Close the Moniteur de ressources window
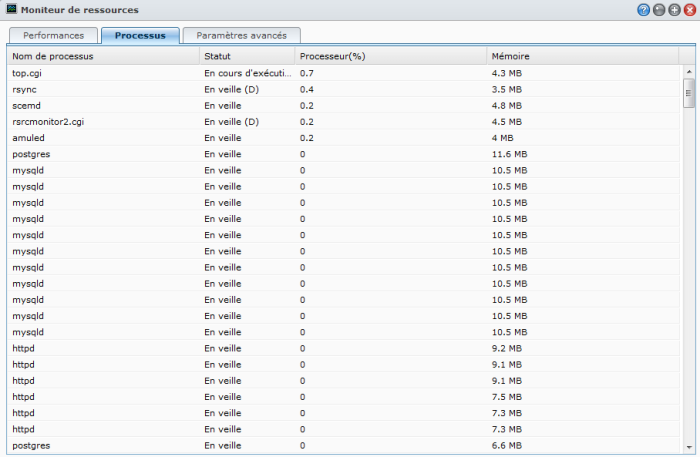The width and height of the screenshot is (700, 457). coord(688,9)
